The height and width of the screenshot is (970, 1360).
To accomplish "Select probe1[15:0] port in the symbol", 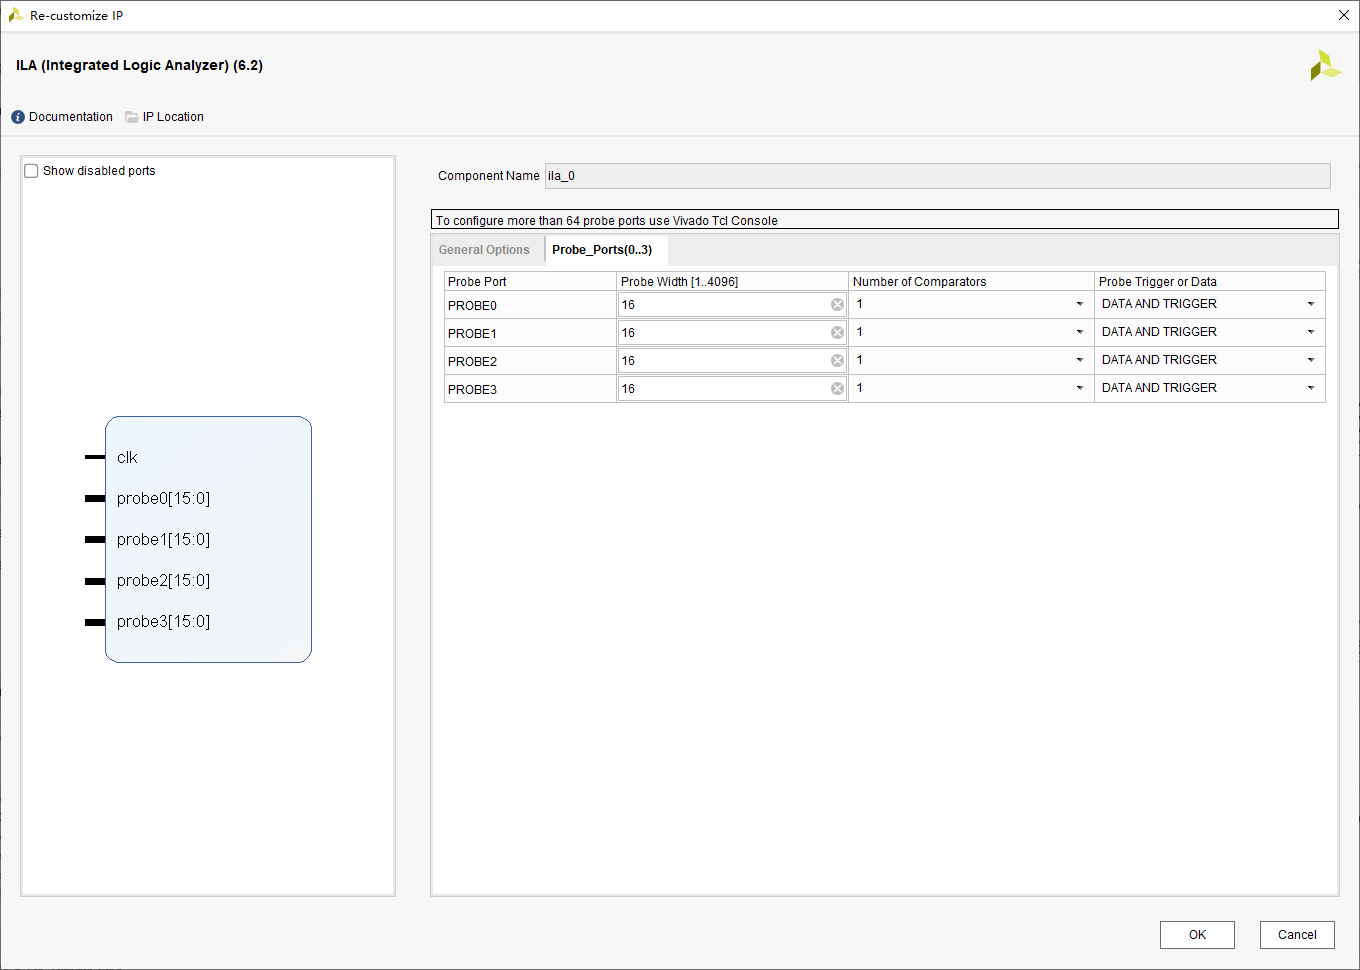I will pyautogui.click(x=163, y=540).
